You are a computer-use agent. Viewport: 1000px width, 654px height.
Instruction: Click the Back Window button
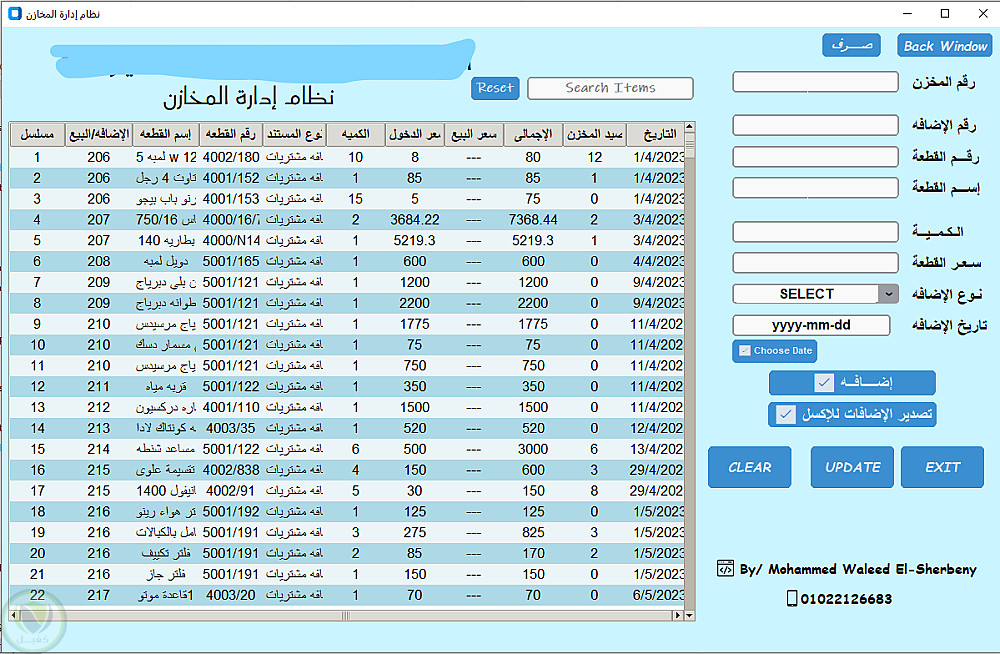coord(945,46)
